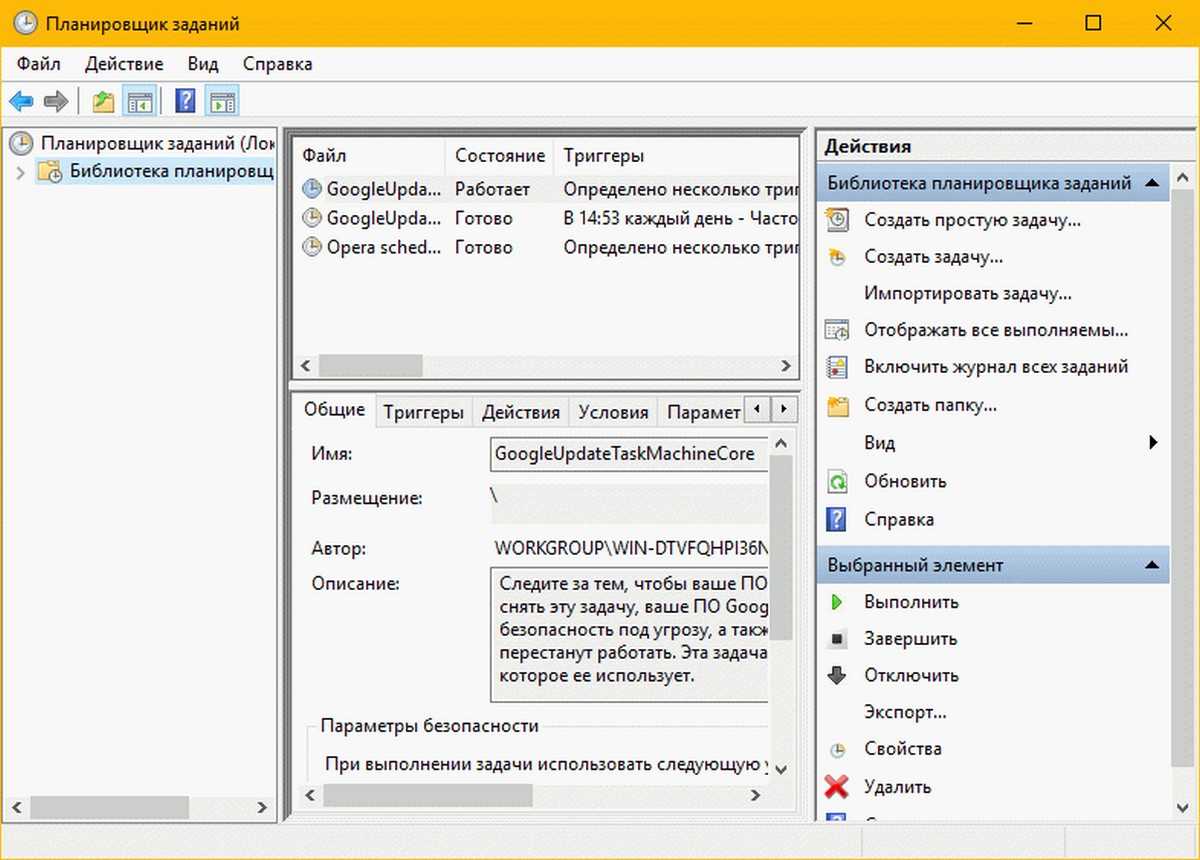This screenshot has width=1200, height=860.
Task: Click the red X icon beside Удалить
Action: (836, 787)
